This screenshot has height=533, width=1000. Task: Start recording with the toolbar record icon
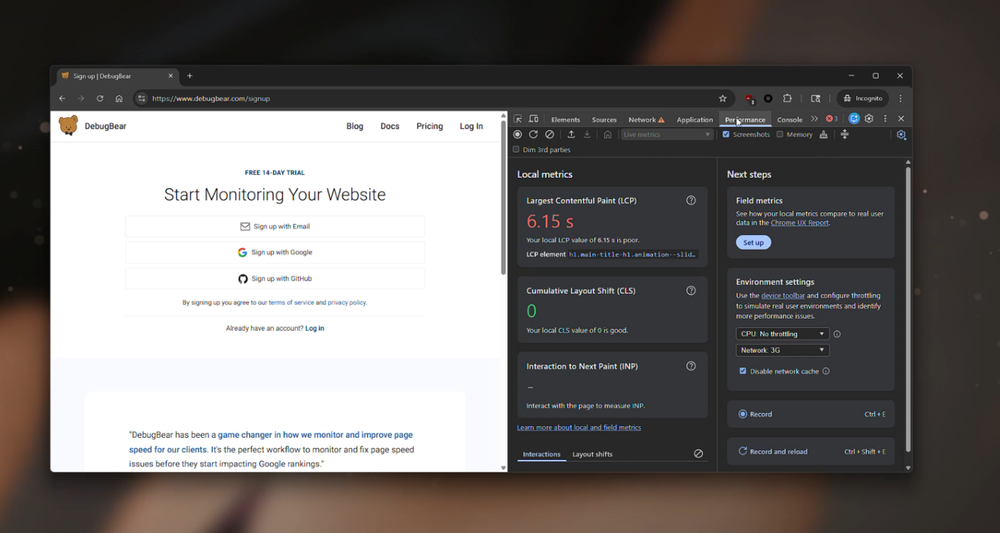(x=517, y=135)
